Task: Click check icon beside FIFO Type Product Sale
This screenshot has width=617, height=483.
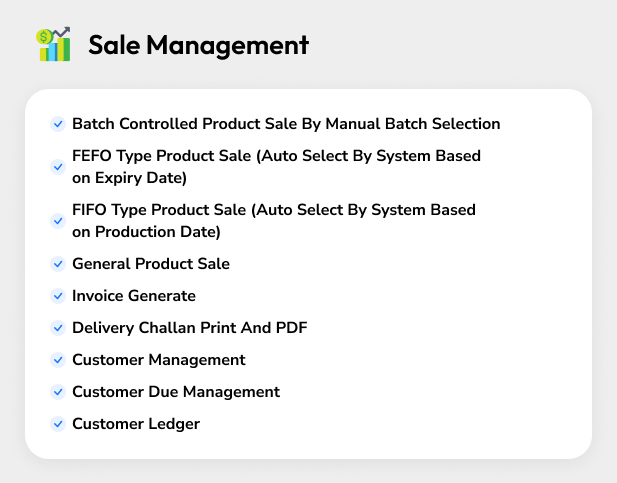Action: 58,221
